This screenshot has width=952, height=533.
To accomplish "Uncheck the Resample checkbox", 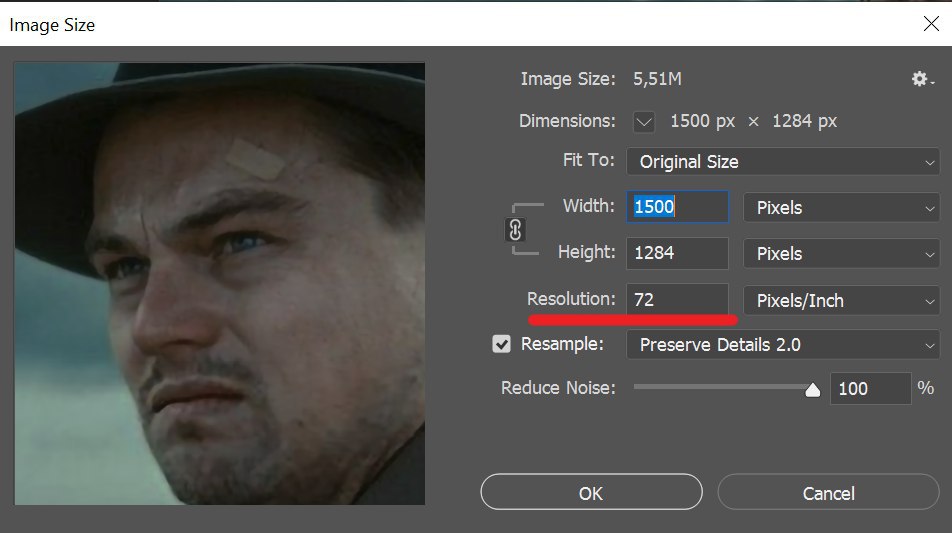I will (x=502, y=344).
